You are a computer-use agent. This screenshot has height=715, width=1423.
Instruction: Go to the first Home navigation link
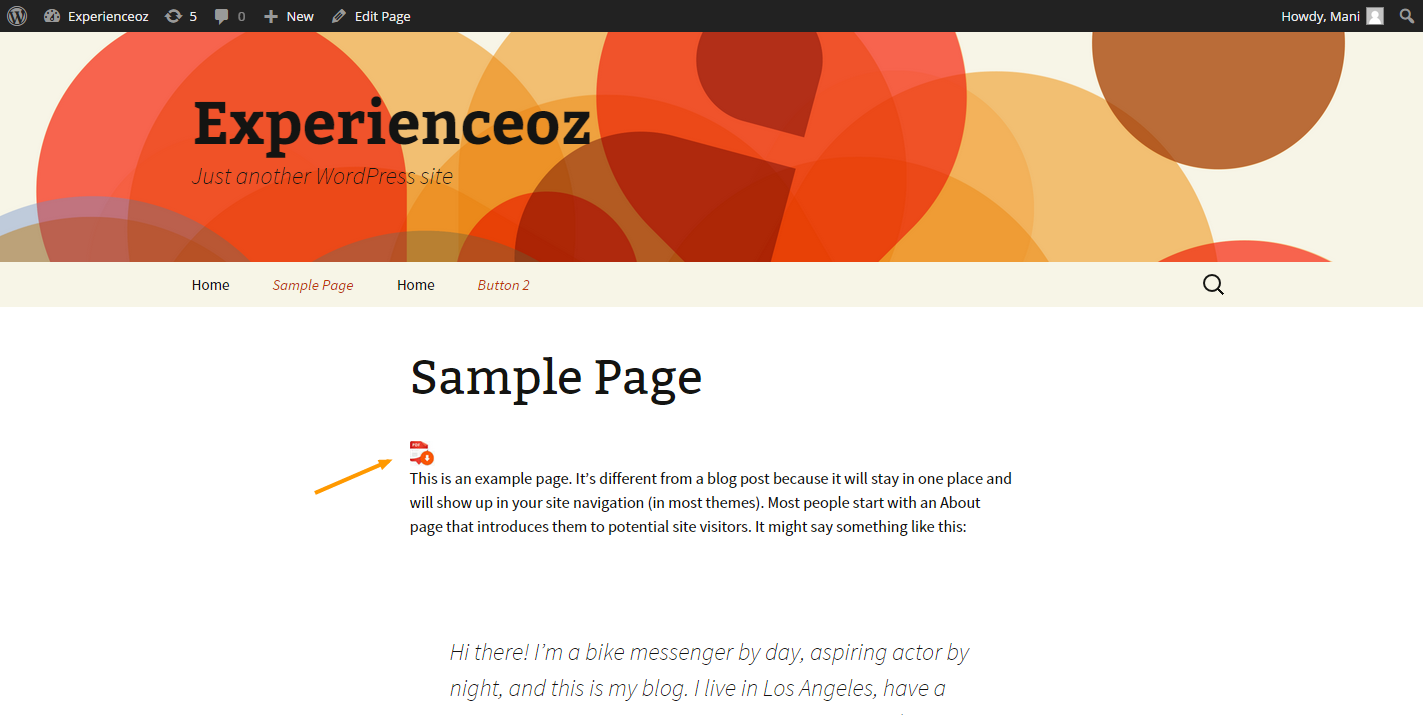210,285
